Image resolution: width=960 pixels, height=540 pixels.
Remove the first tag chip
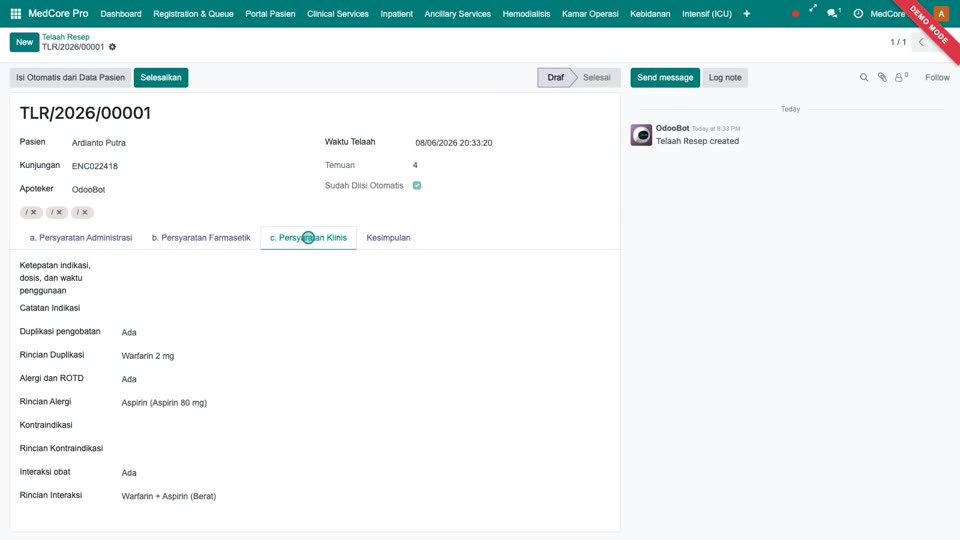34,212
